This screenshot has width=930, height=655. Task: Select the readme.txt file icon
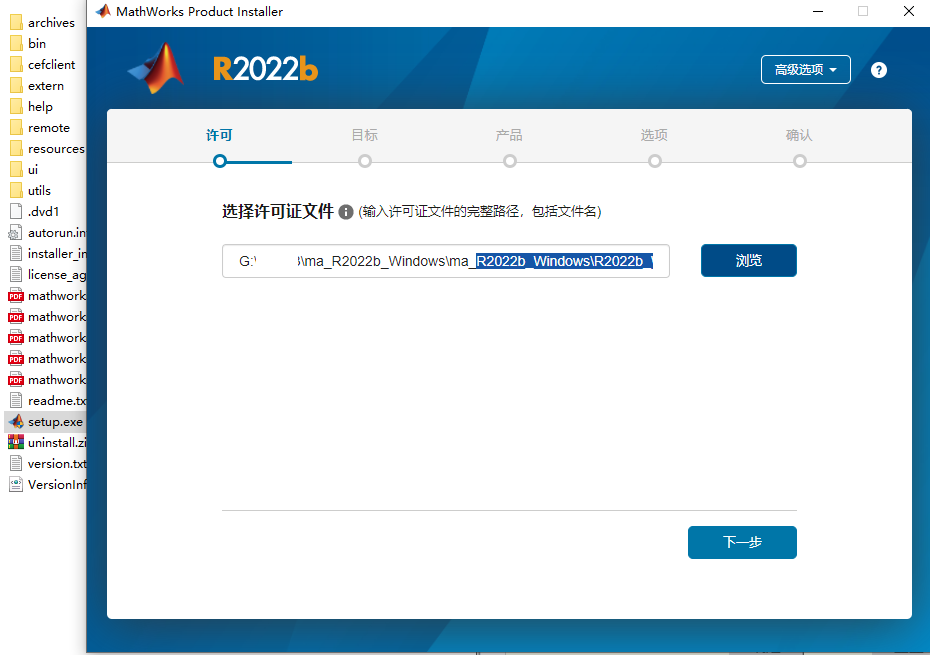16,400
